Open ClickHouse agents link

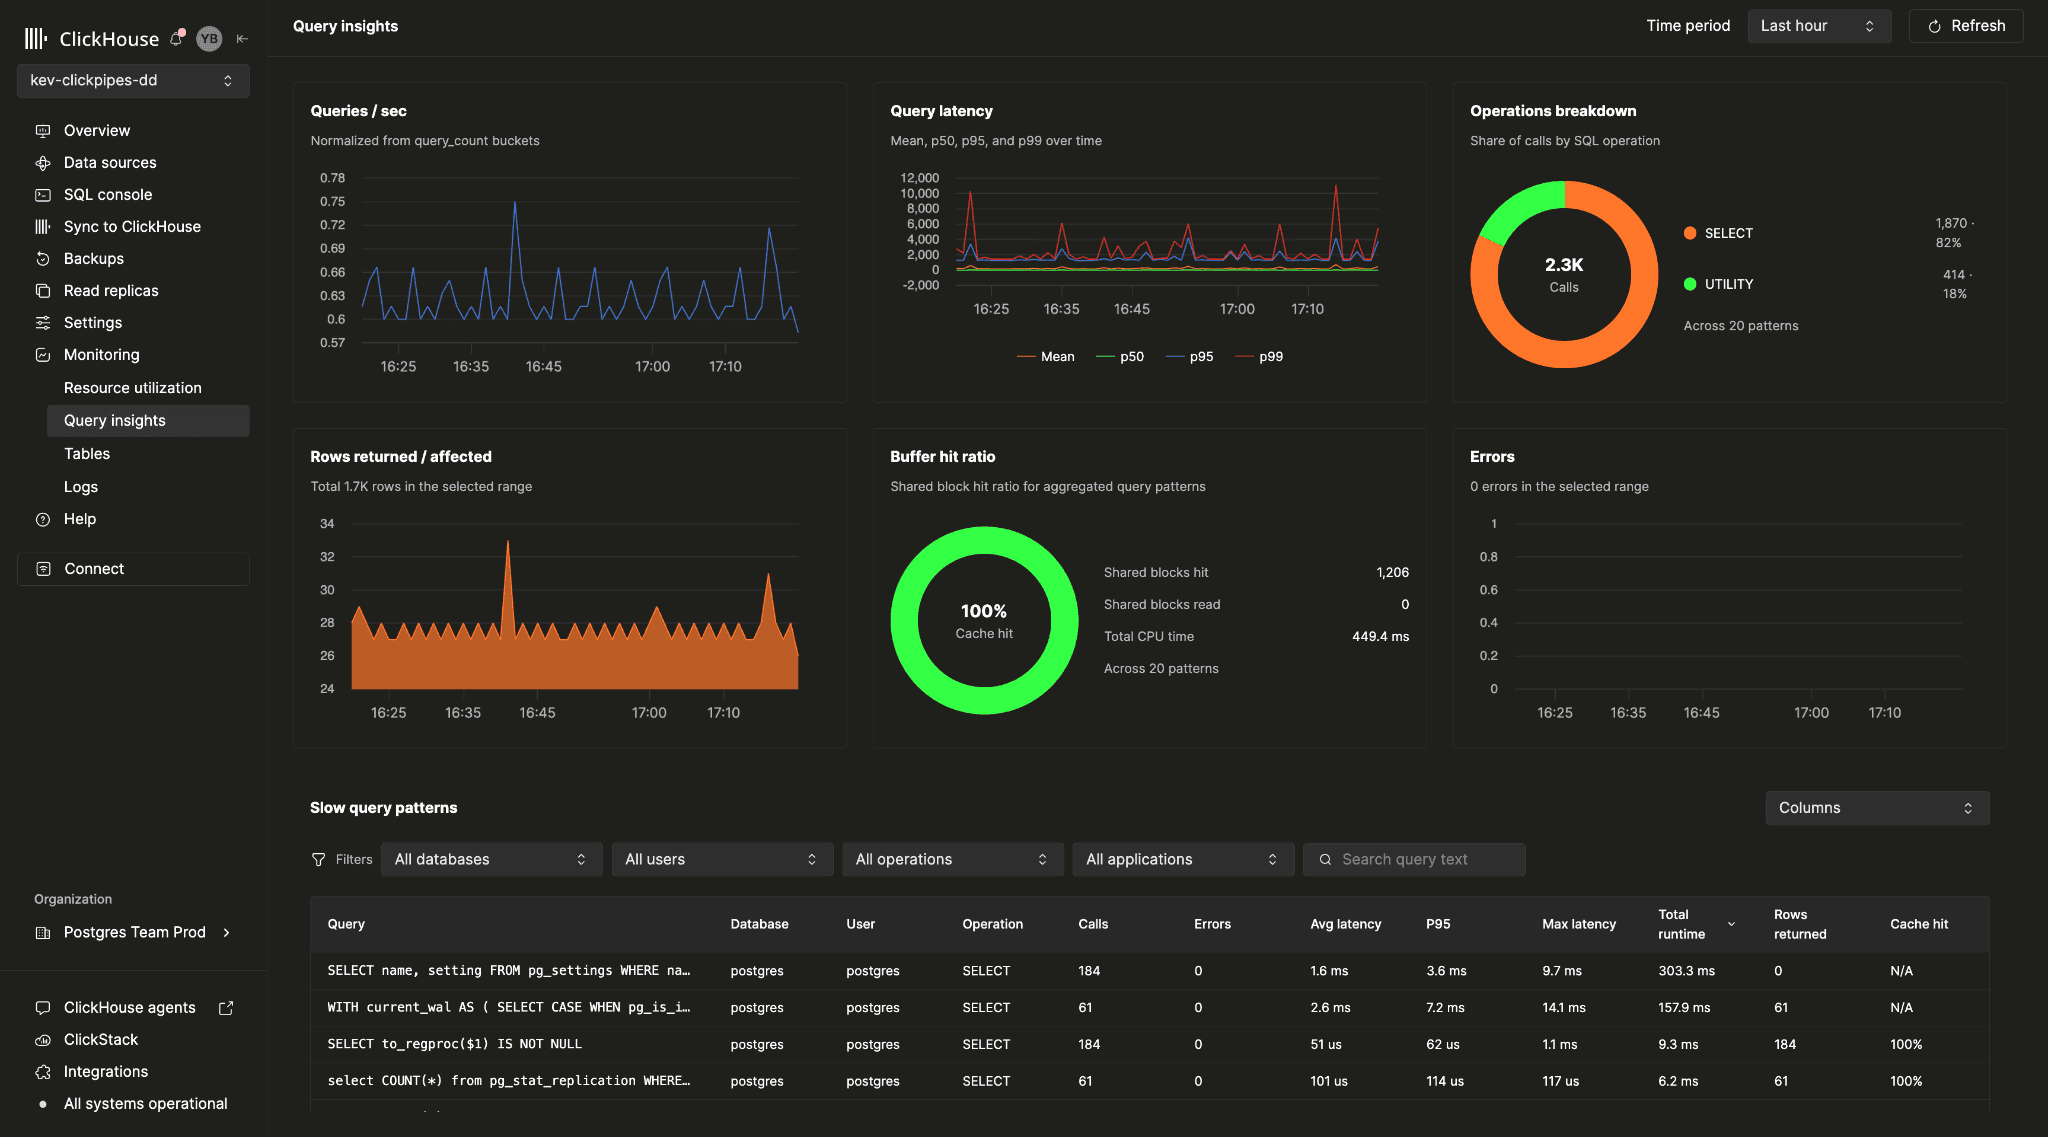coord(130,1008)
